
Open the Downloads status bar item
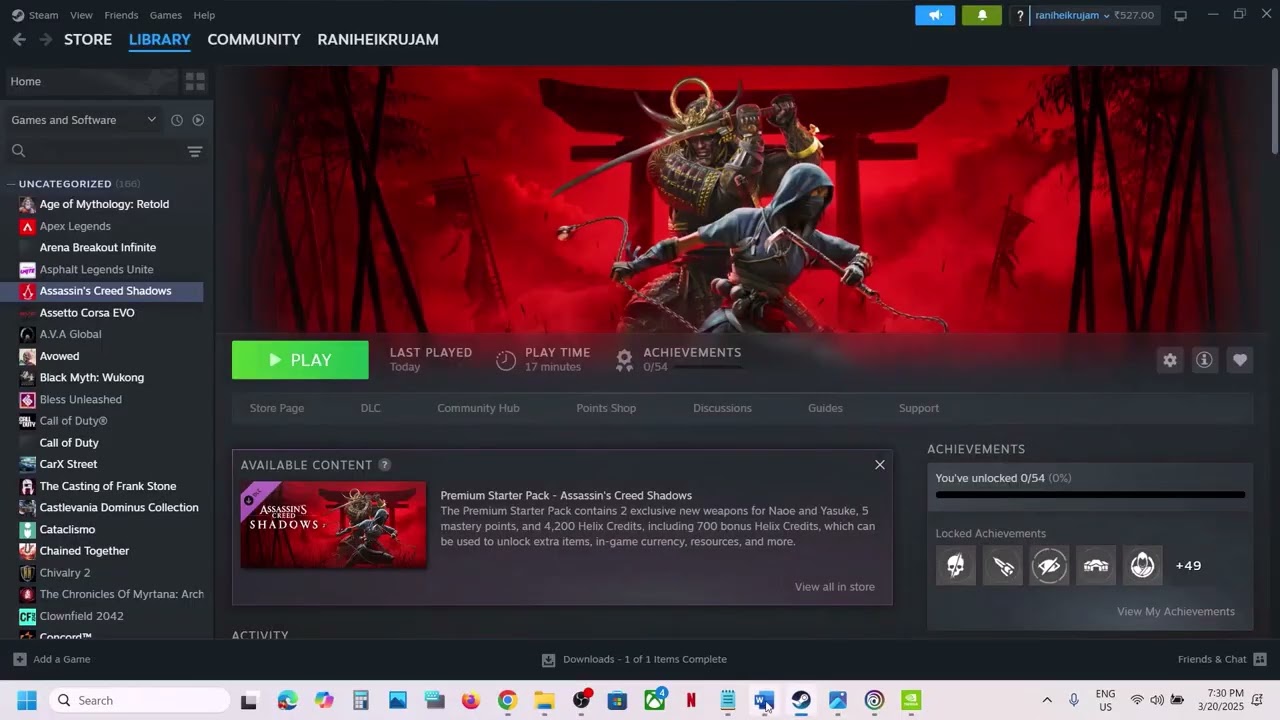634,659
